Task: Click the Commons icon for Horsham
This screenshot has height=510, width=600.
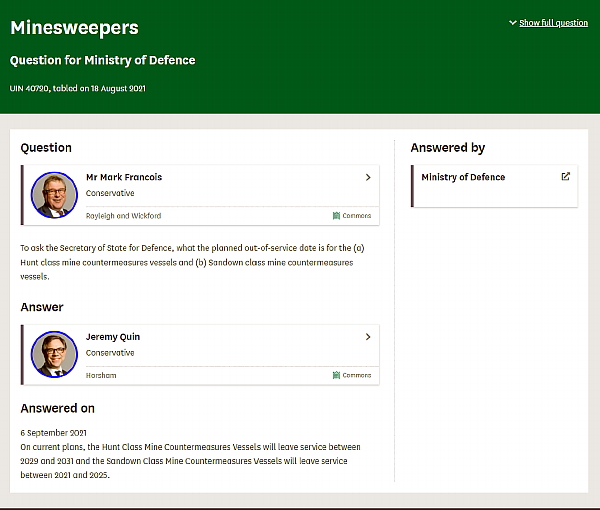Action: [x=336, y=375]
